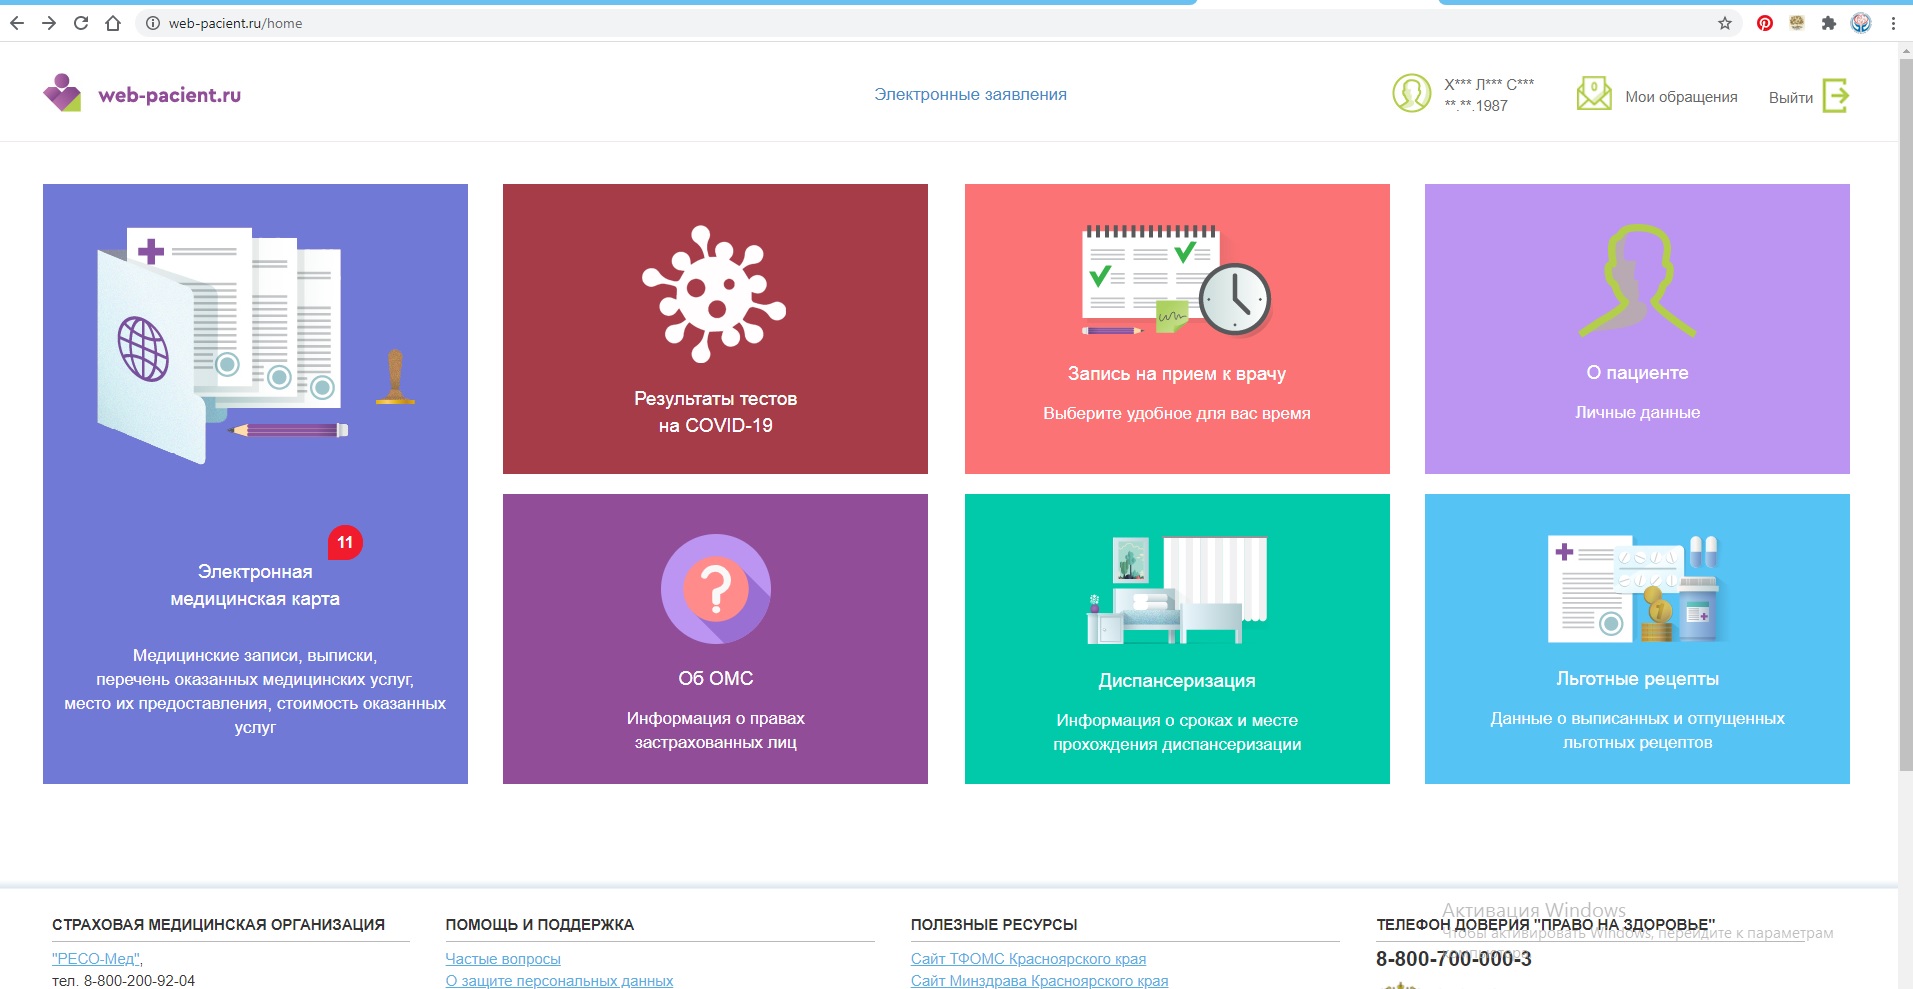Viewport: 1913px width, 989px height.
Task: Click the user profile avatar icon
Action: tap(1411, 94)
